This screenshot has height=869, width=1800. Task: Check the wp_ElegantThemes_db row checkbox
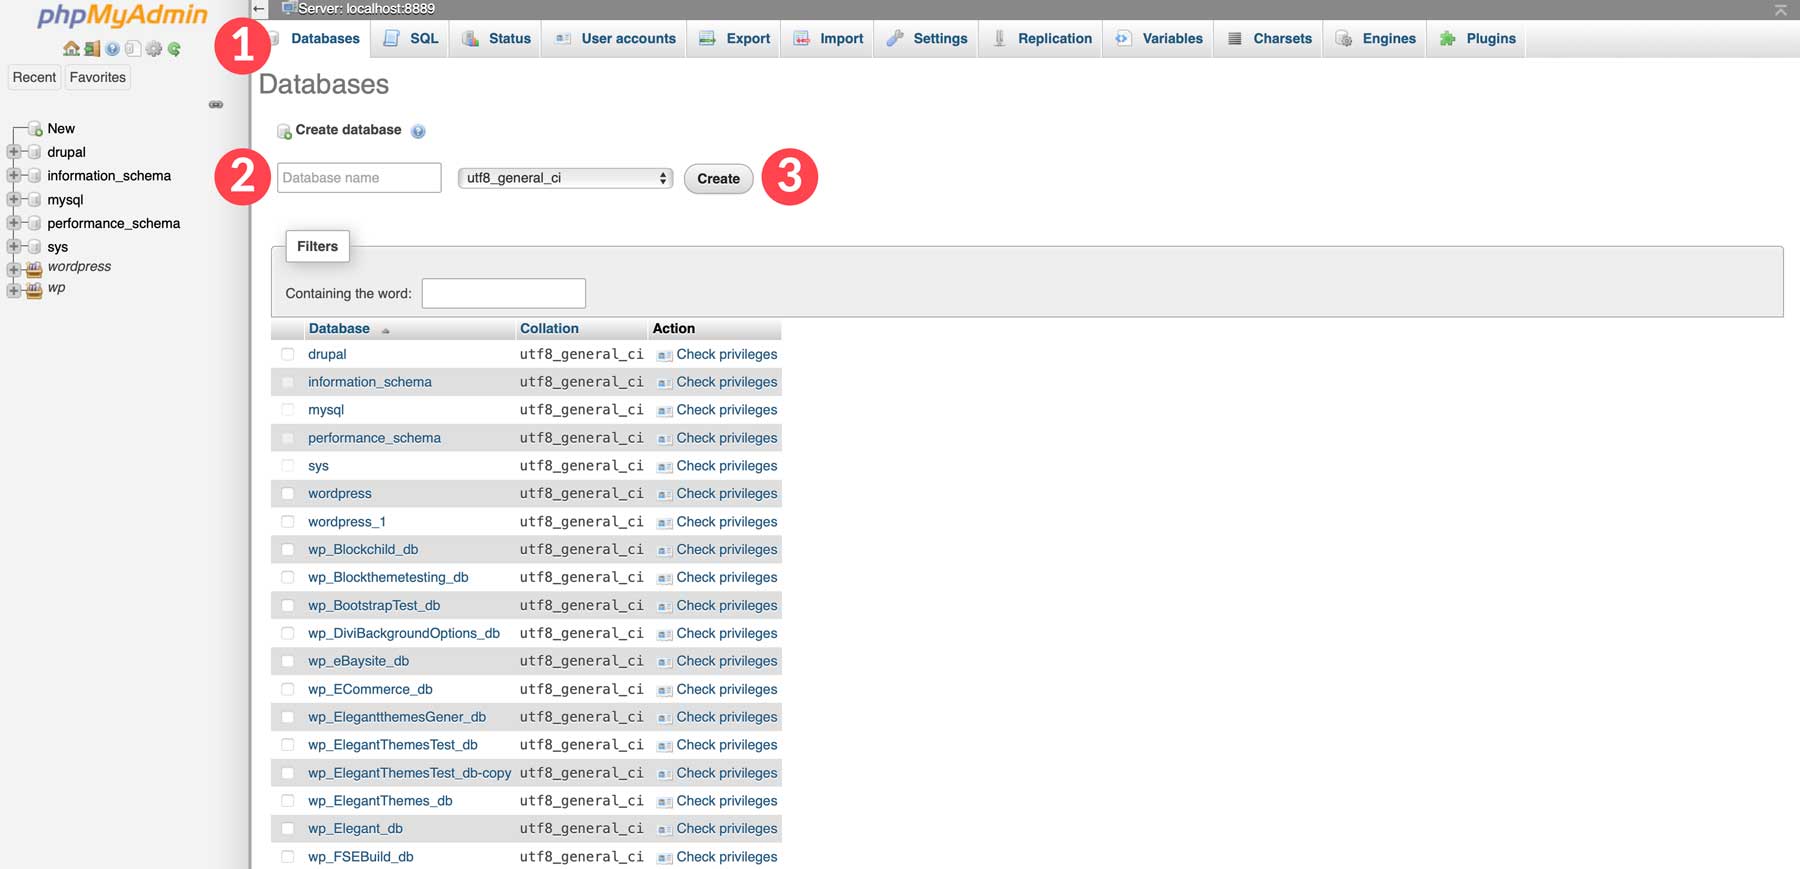pyautogui.click(x=288, y=800)
